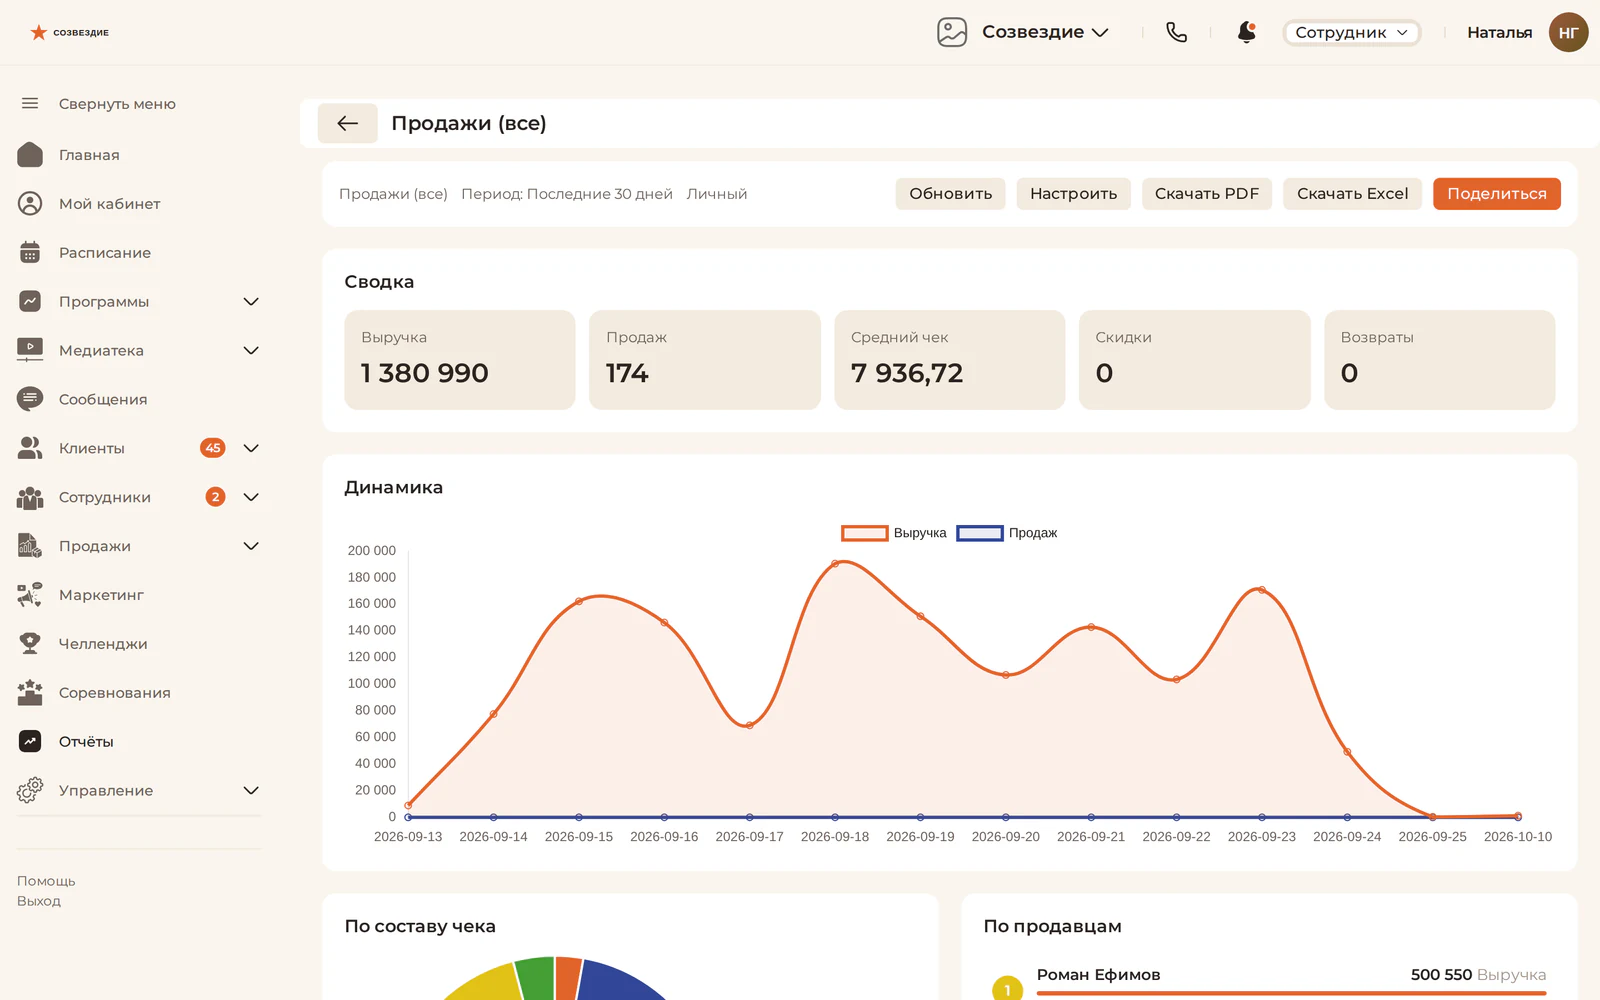Expand the Сотрудники submenu chevron
Viewport: 1600px width, 1000px height.
[x=251, y=497]
